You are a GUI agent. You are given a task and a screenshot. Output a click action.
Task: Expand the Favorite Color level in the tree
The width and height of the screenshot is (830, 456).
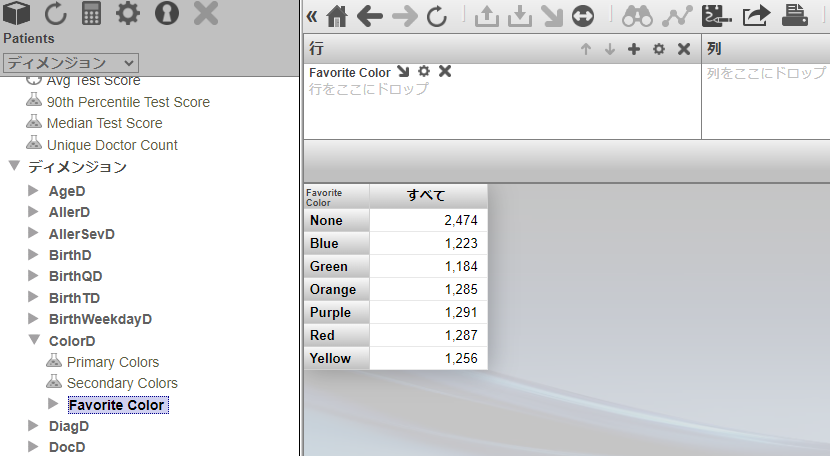click(x=54, y=405)
